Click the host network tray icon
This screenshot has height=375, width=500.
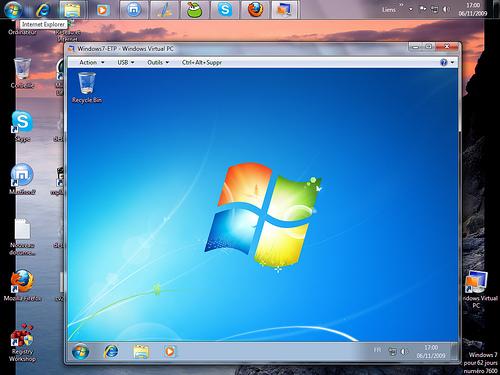434,9
